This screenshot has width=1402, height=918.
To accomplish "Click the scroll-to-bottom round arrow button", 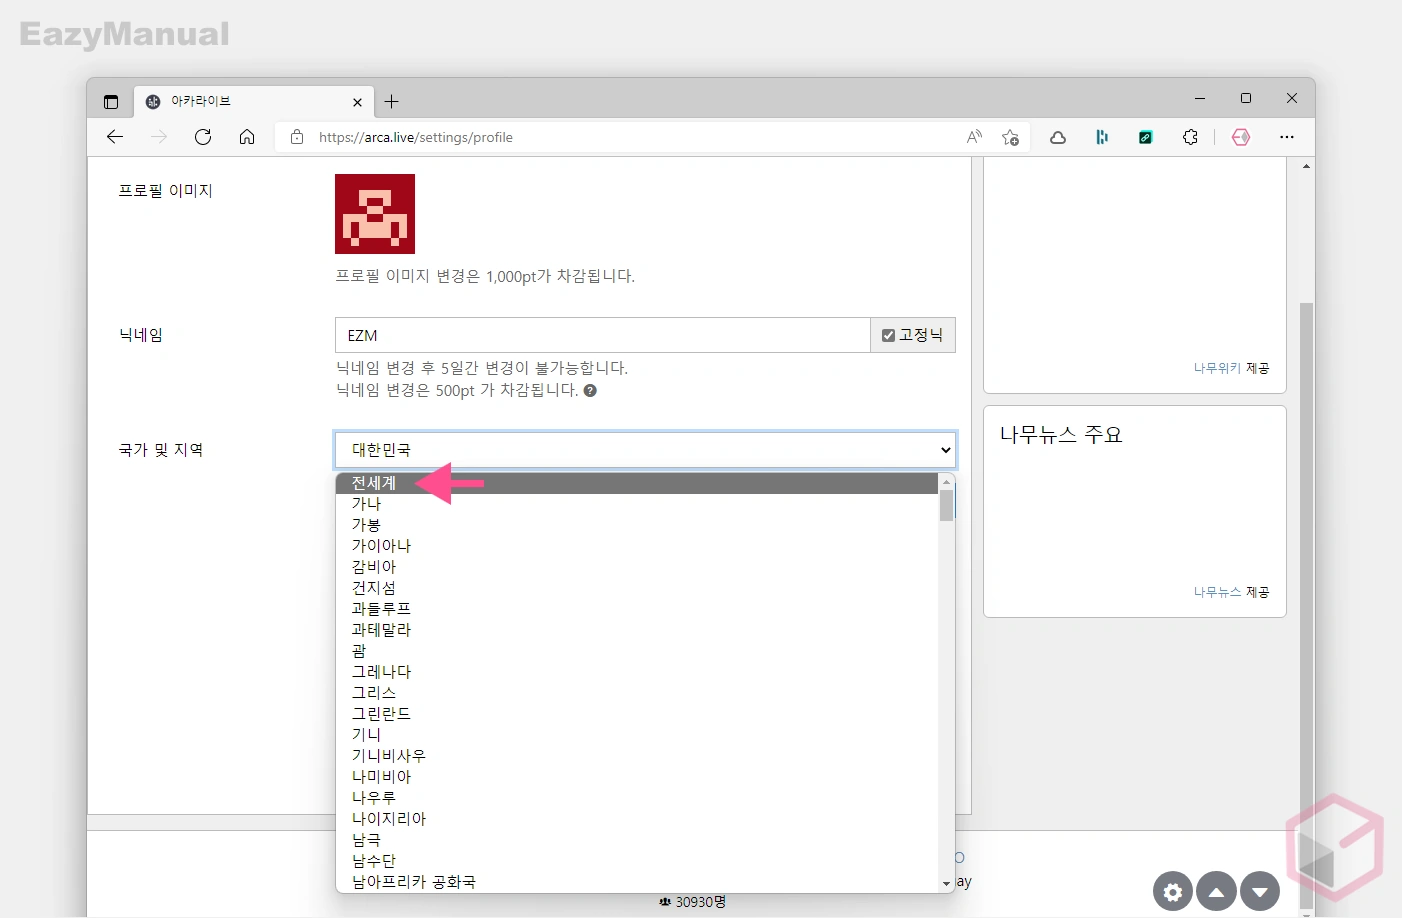I will (1260, 892).
